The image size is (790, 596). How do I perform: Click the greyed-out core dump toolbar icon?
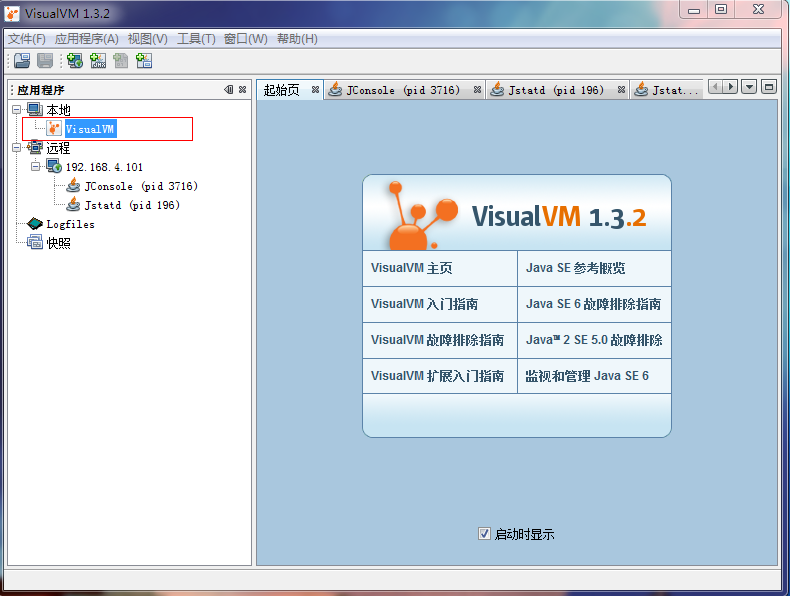click(x=121, y=61)
